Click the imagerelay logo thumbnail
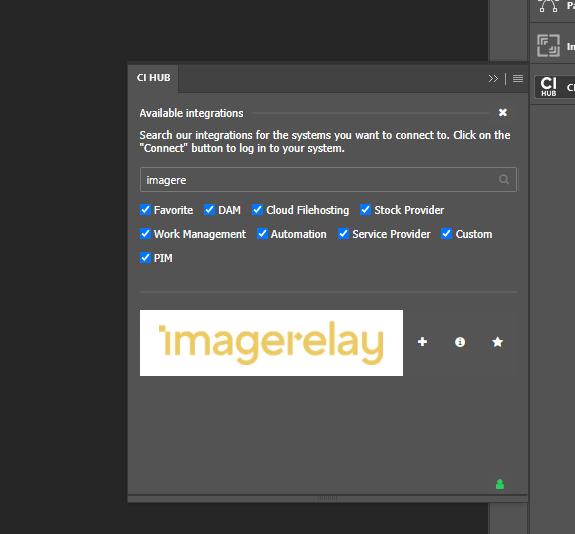This screenshot has width=575, height=534. 271,343
